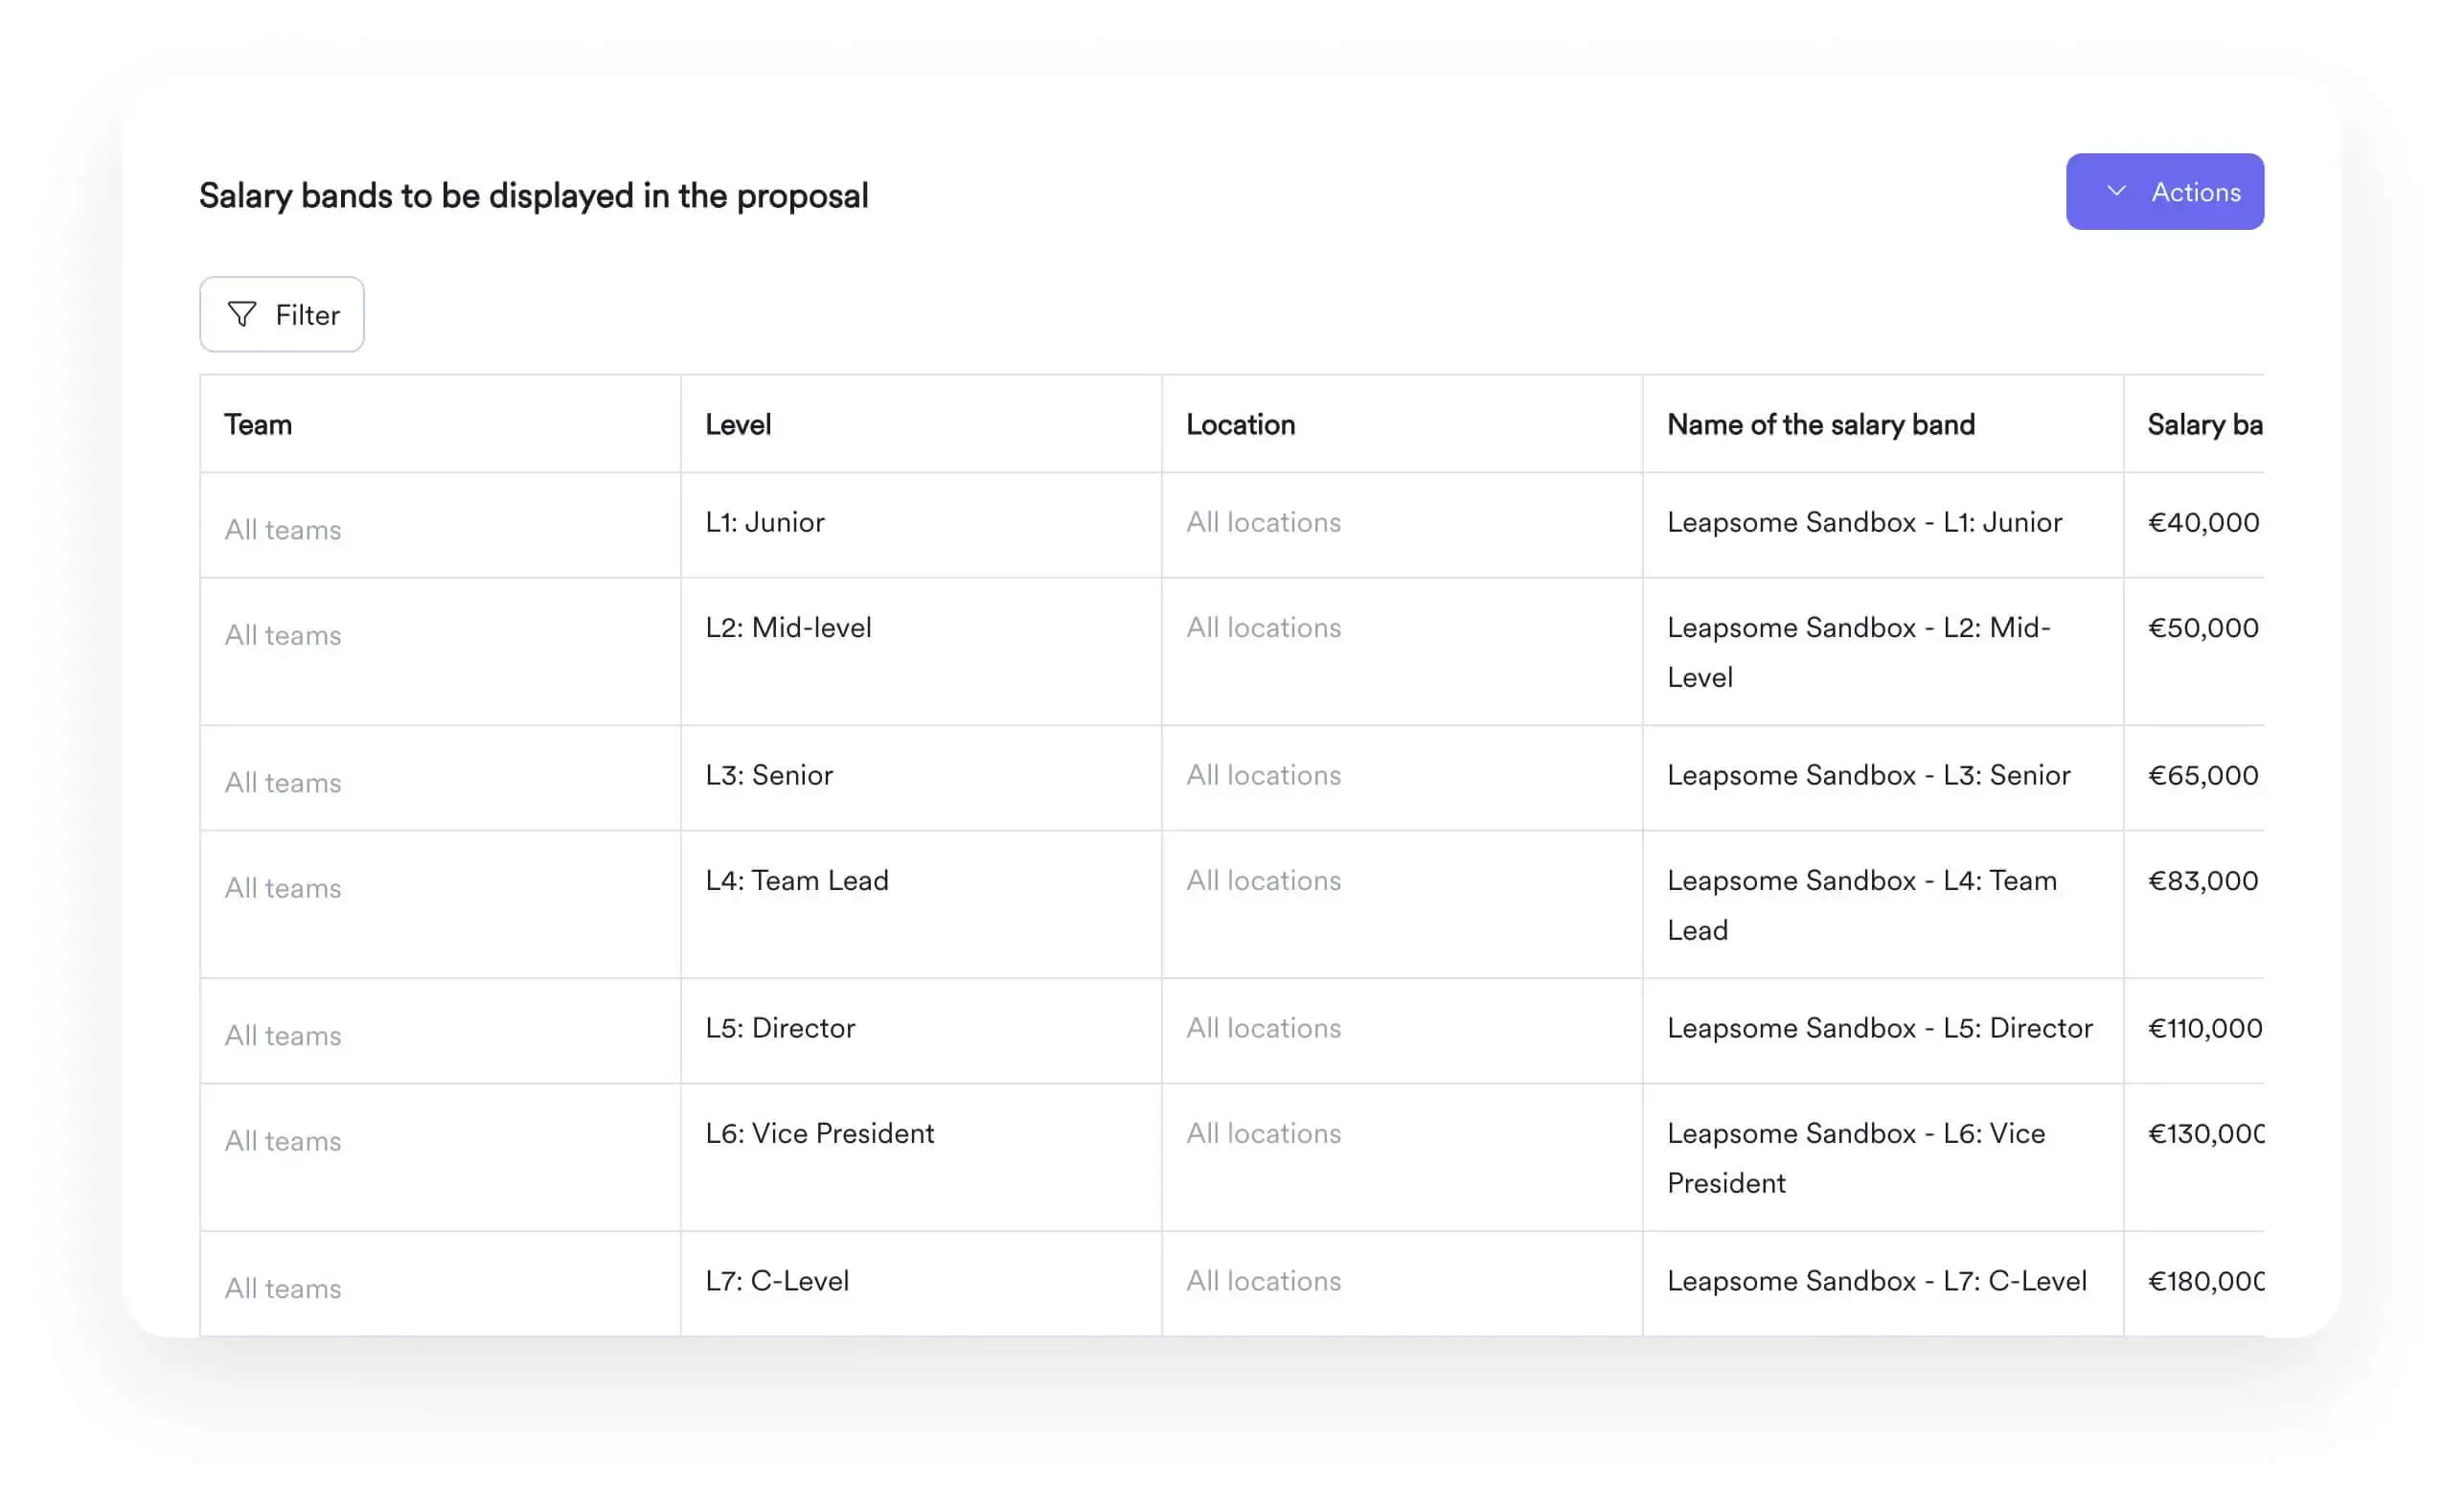Open Filter options panel

[x=282, y=313]
